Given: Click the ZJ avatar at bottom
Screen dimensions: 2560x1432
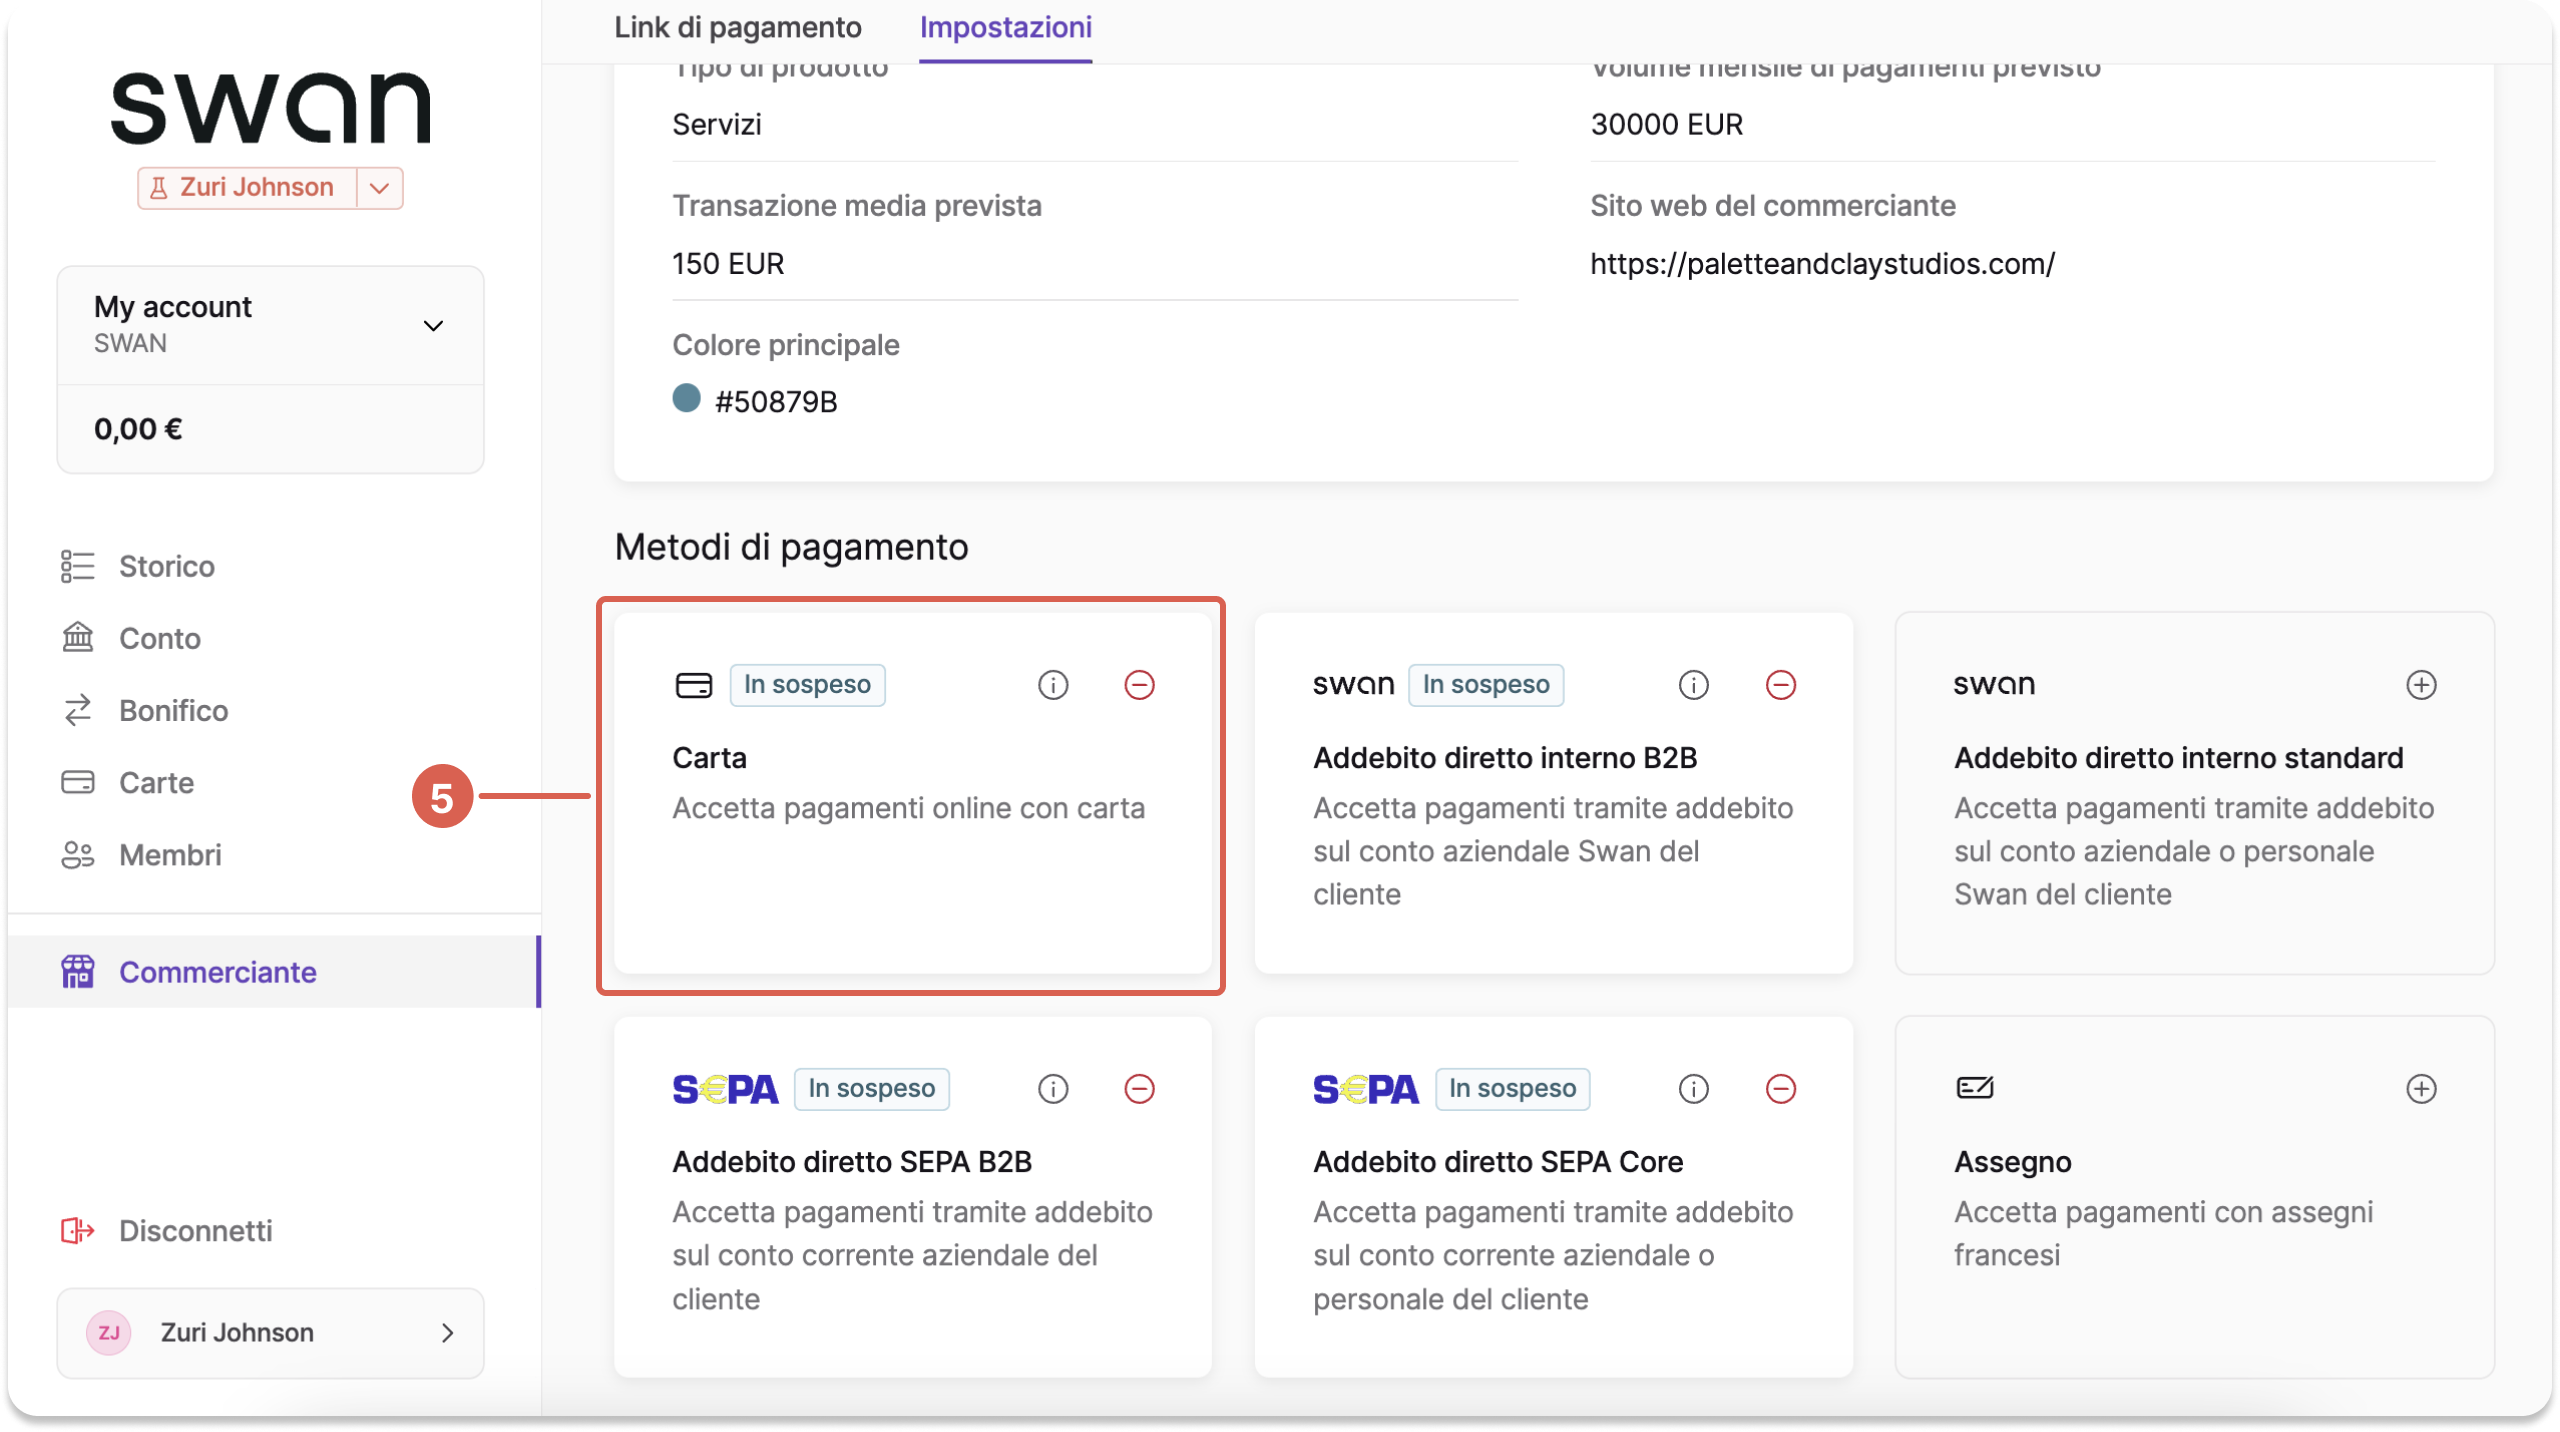Looking at the screenshot, I should pos(108,1333).
